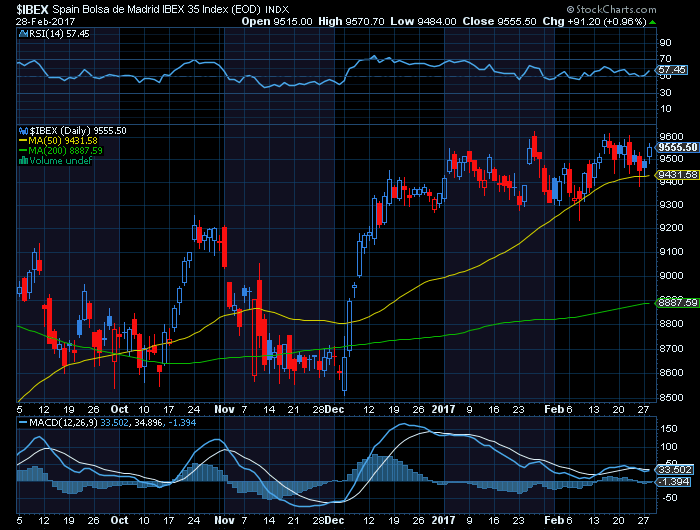Viewport: 700px width, 530px height.
Task: Click the $IBEX ticker symbol in the chart title
Action: (33, 9)
